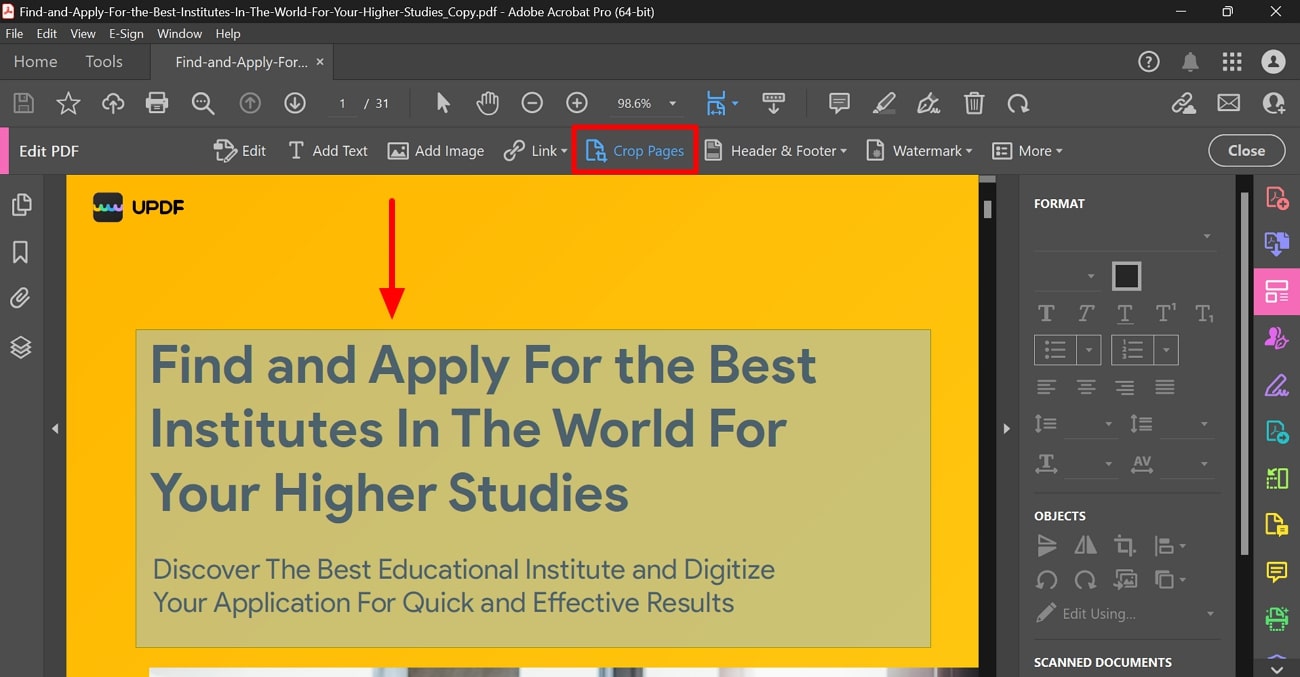
Task: Show page thumbnails panel
Action: [x=21, y=205]
